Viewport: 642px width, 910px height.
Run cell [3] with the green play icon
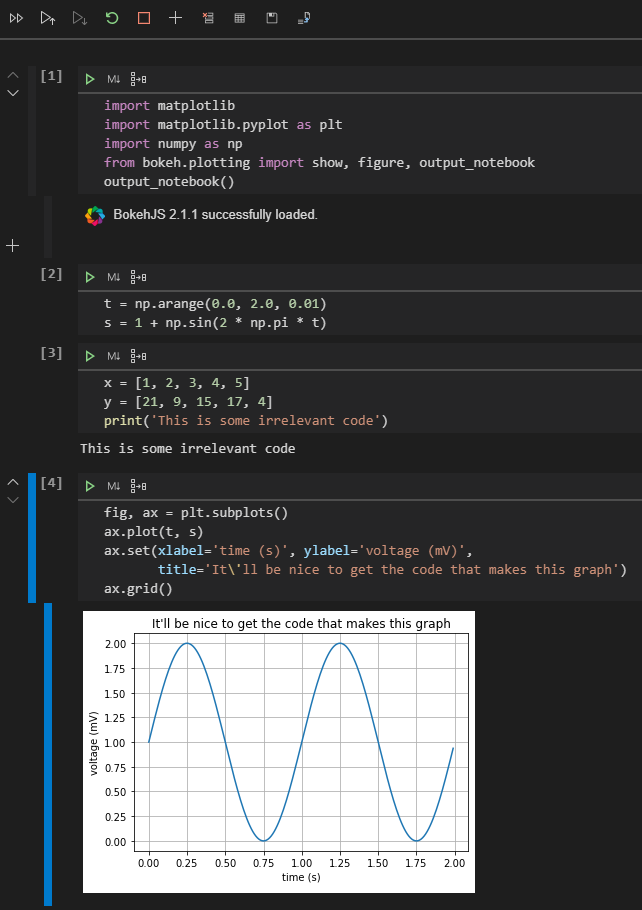90,356
